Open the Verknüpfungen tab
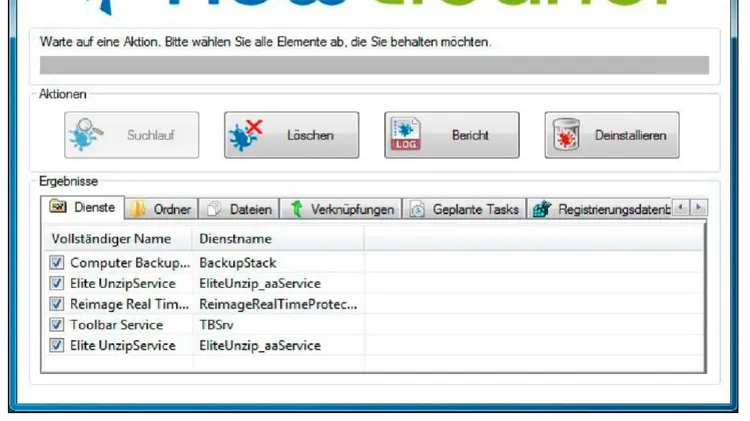 pos(341,209)
